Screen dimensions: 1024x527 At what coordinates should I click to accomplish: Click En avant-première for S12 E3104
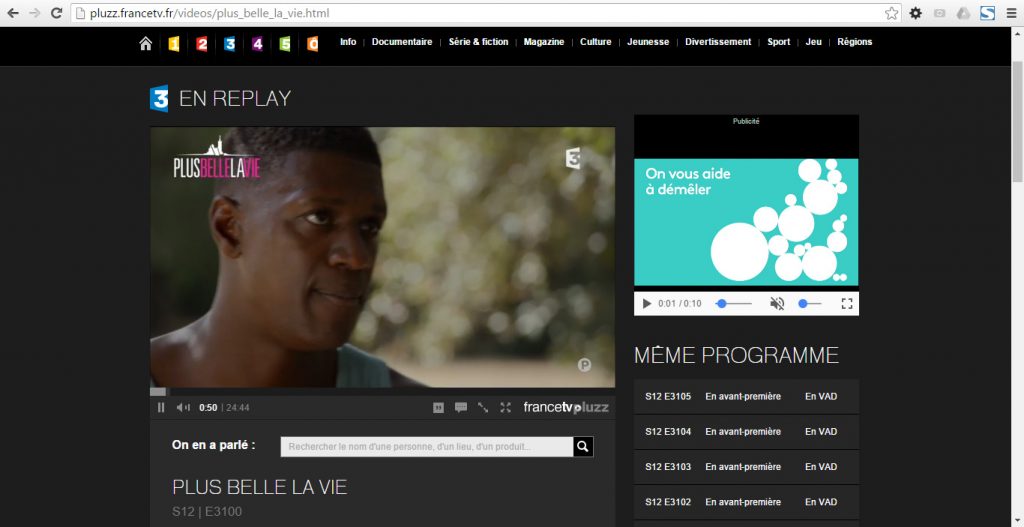(743, 432)
